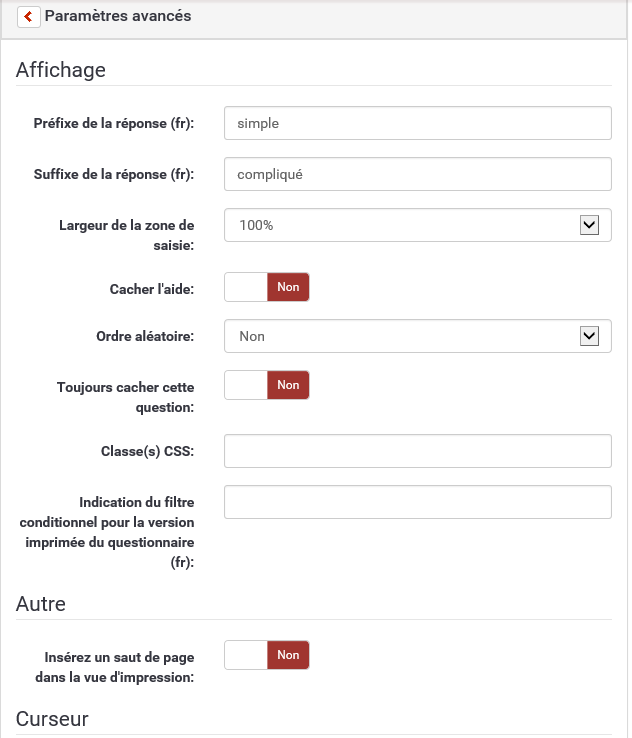Click the "Suffixe de la réponse" input field
This screenshot has height=738, width=632.
coord(417,173)
